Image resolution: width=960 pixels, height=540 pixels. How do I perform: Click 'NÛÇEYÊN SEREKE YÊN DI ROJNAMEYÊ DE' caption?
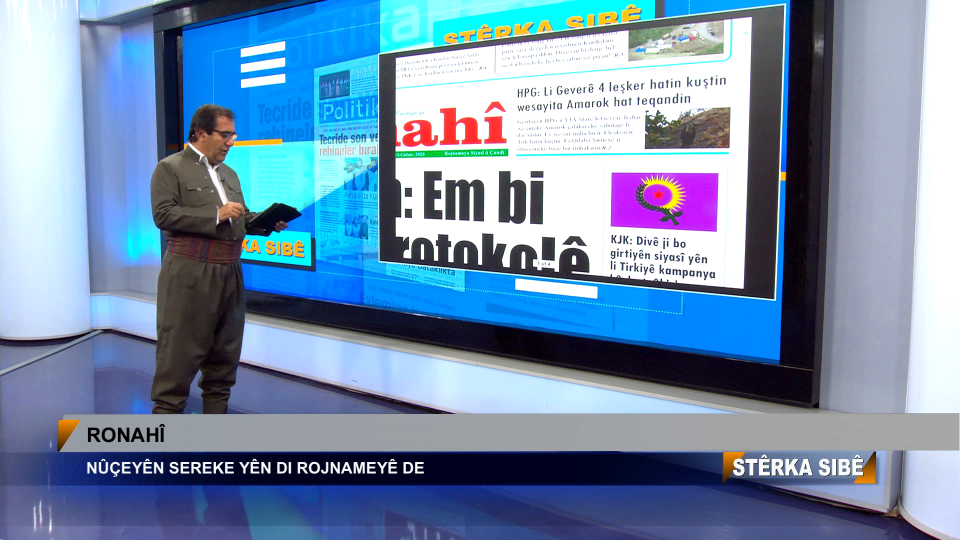pyautogui.click(x=255, y=468)
